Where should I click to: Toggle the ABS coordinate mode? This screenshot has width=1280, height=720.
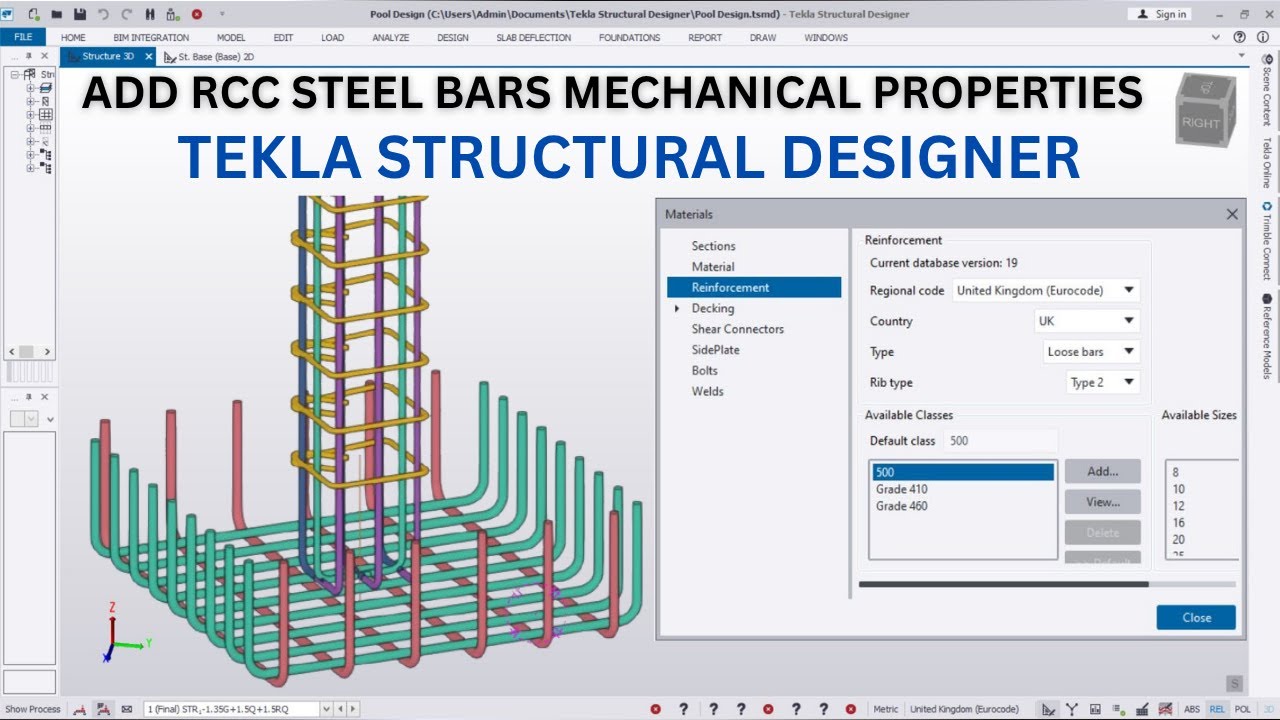point(1192,709)
